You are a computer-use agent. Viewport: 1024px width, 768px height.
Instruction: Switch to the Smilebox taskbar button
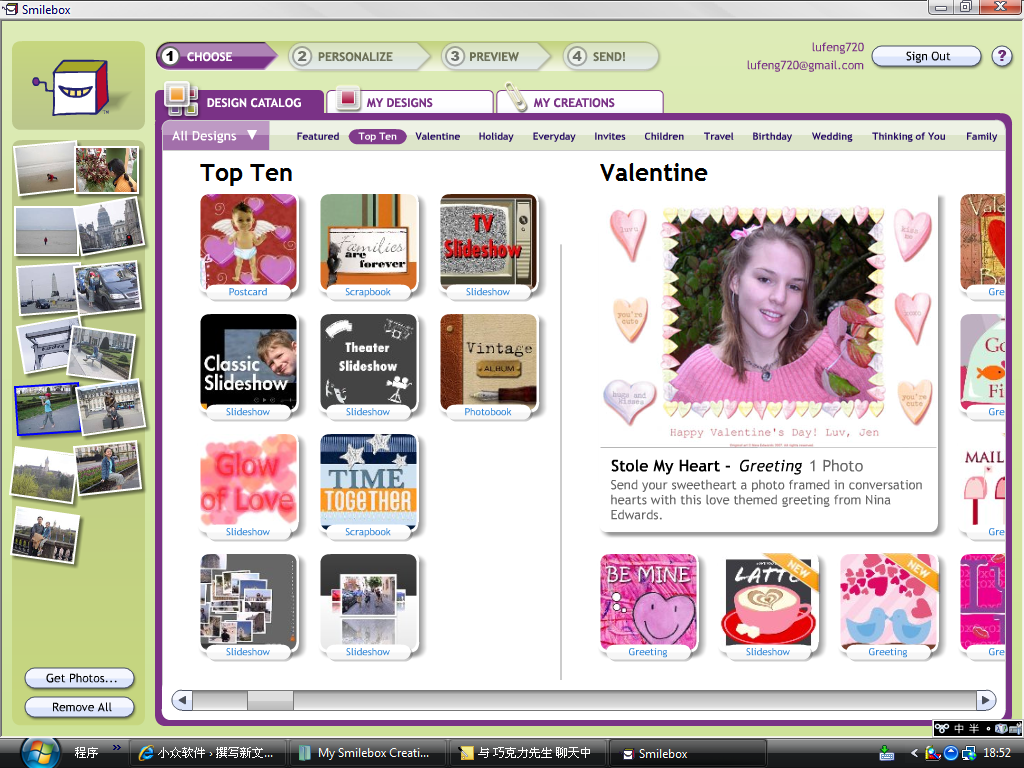point(686,753)
